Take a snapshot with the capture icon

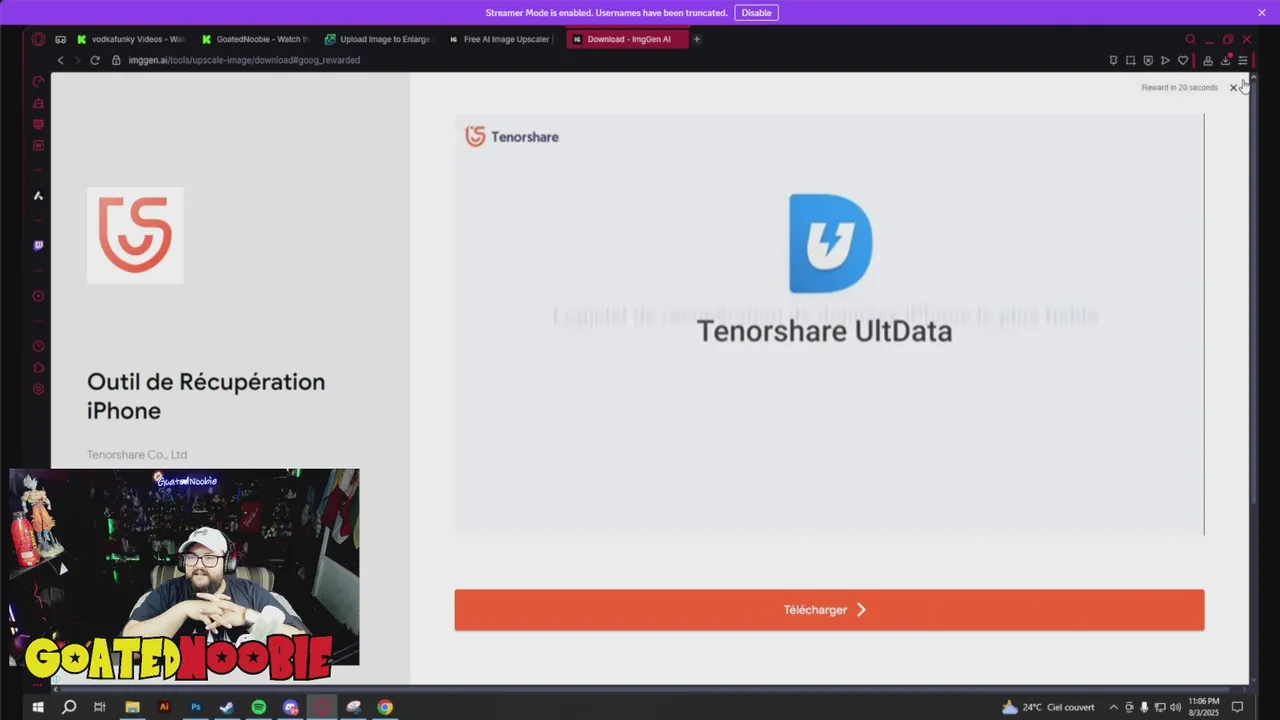point(1130,60)
